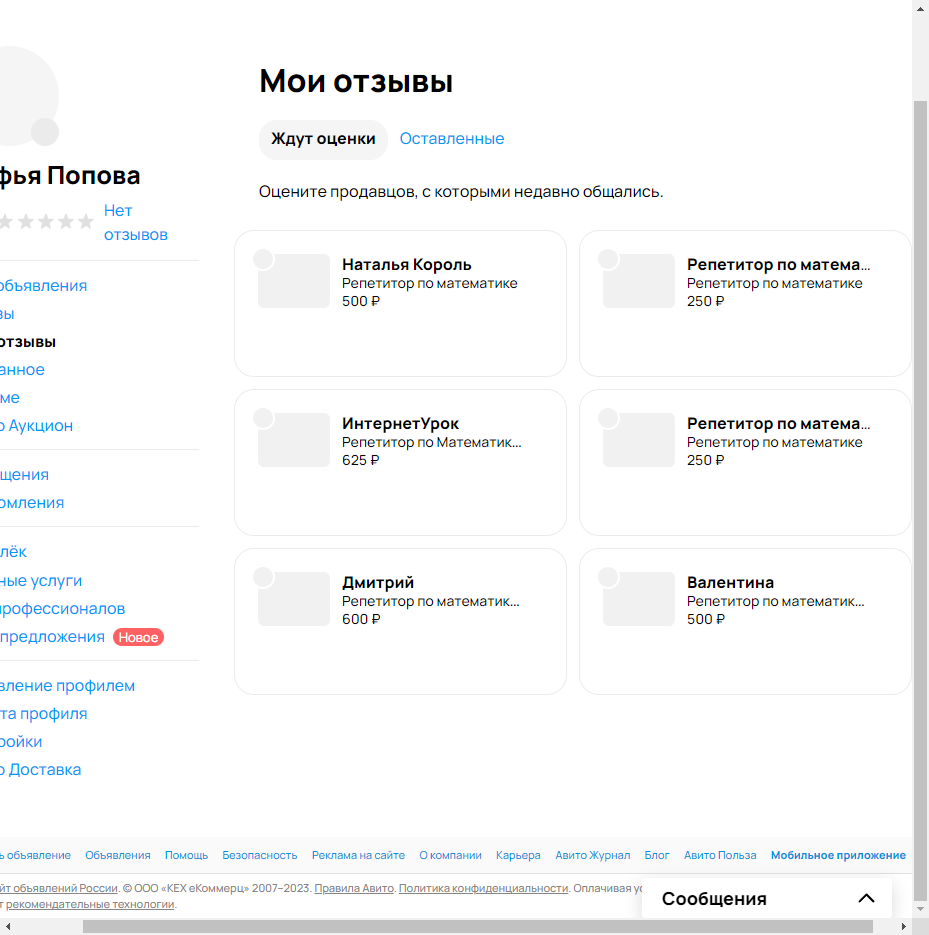Image resolution: width=929 pixels, height=935 pixels.
Task: Open the рекомендательные технологии link
Action: click(90, 904)
